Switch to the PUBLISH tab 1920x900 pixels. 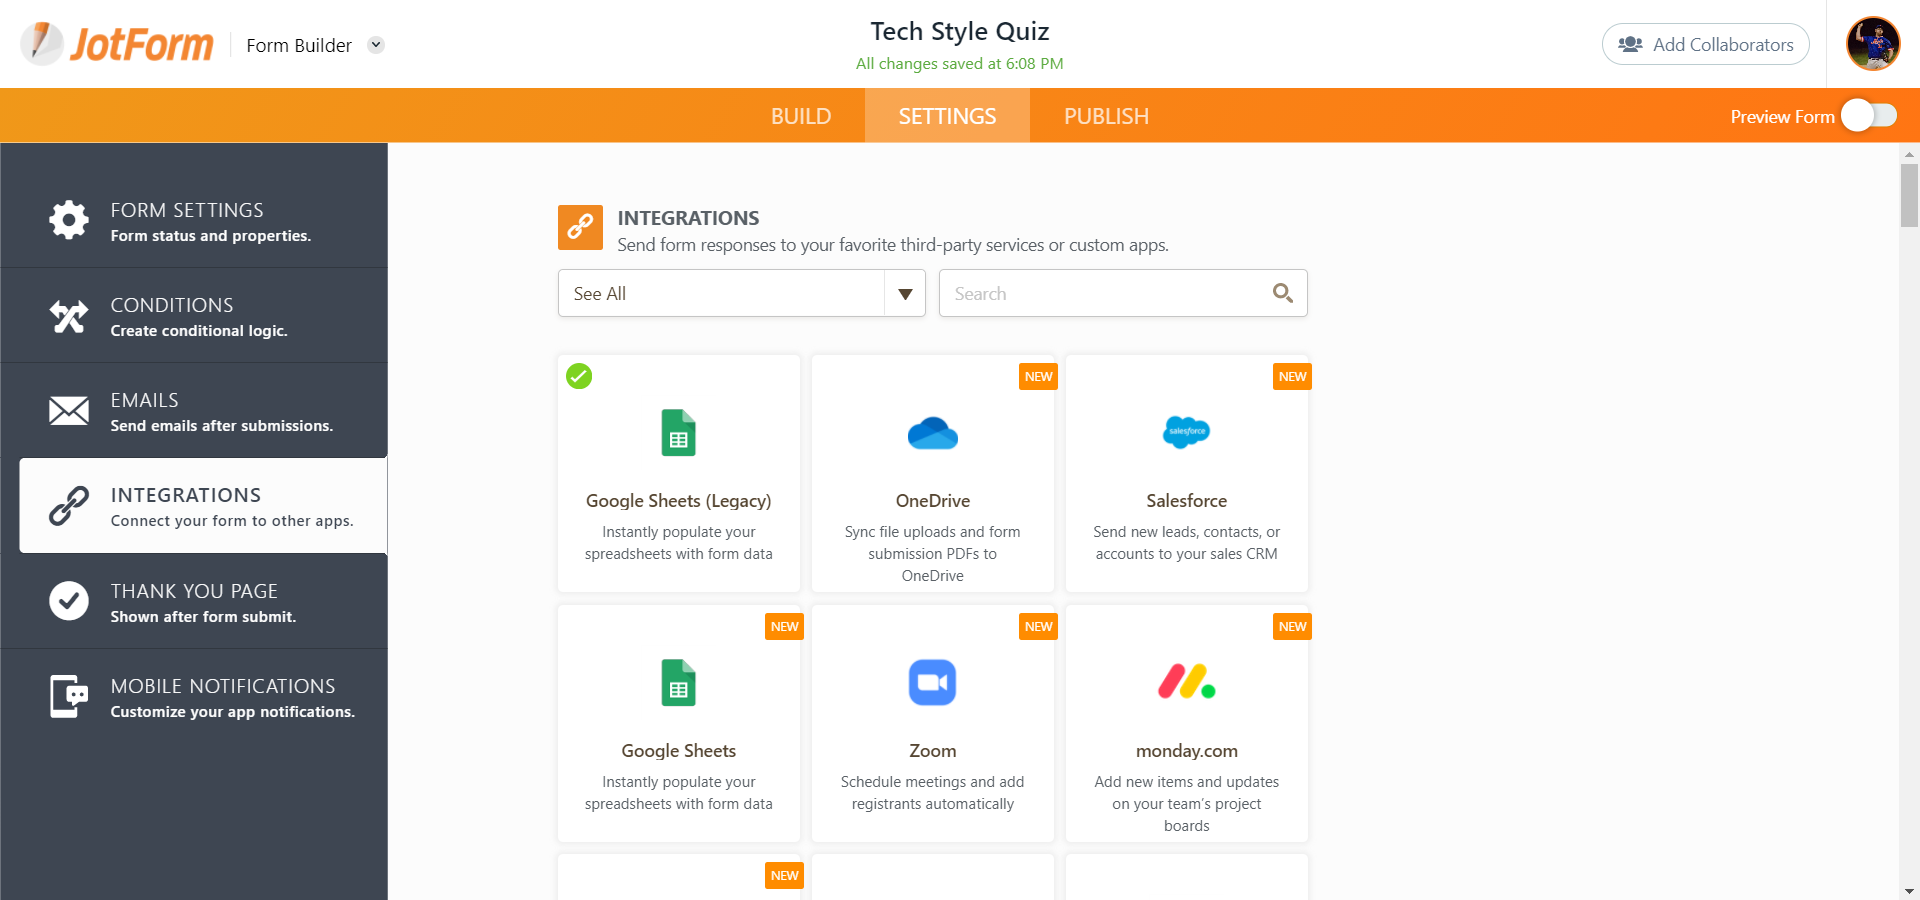1106,116
